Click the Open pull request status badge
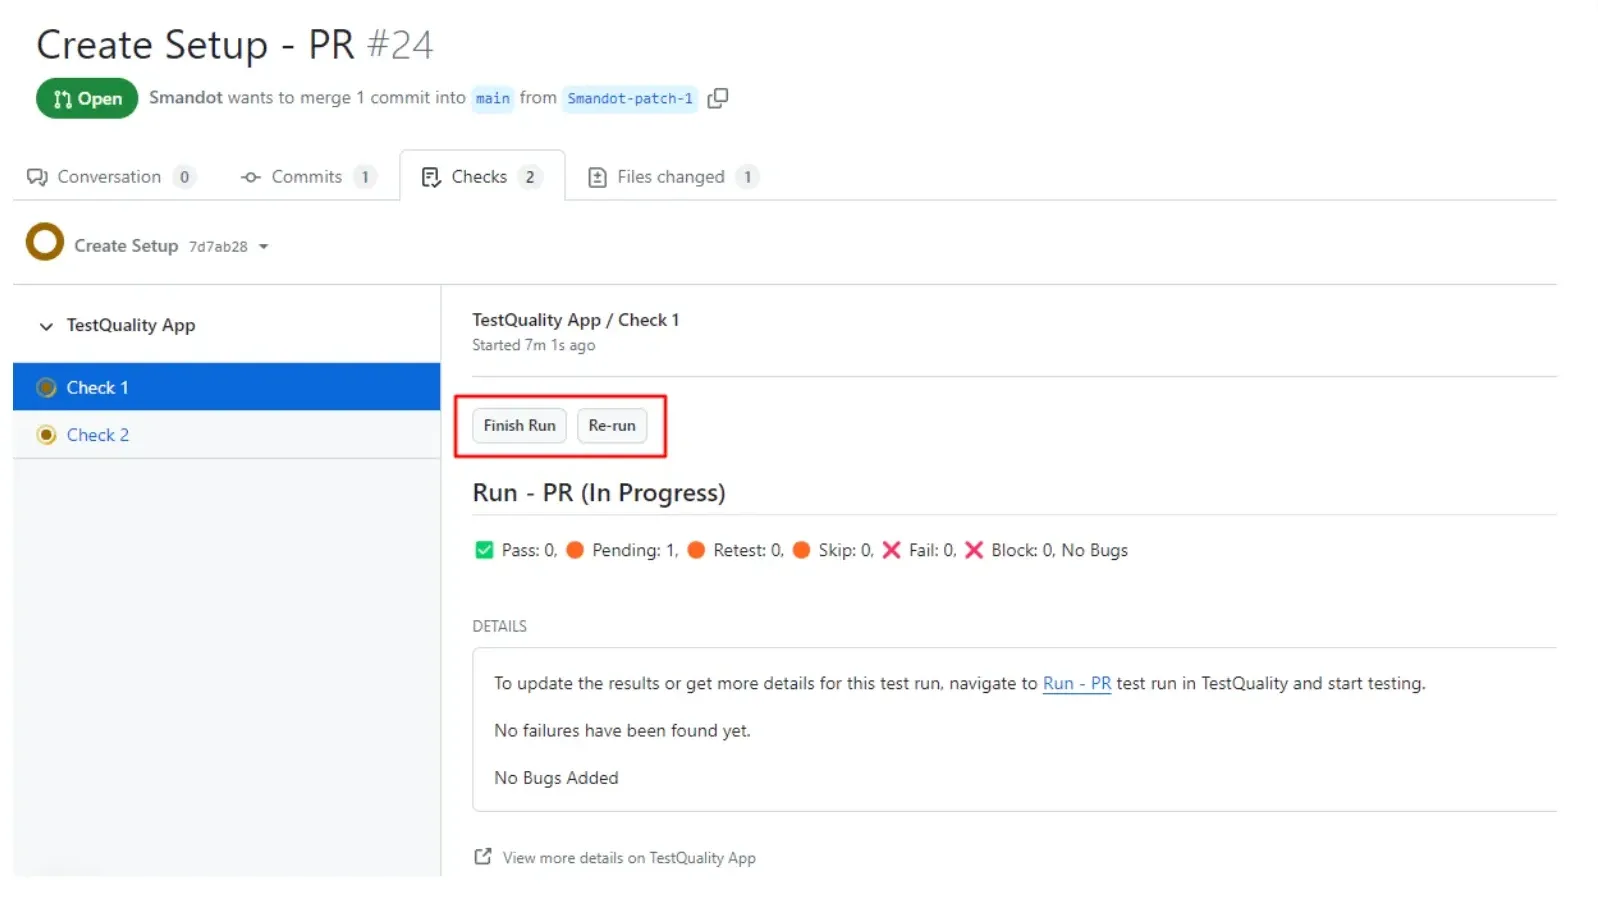 coord(87,98)
